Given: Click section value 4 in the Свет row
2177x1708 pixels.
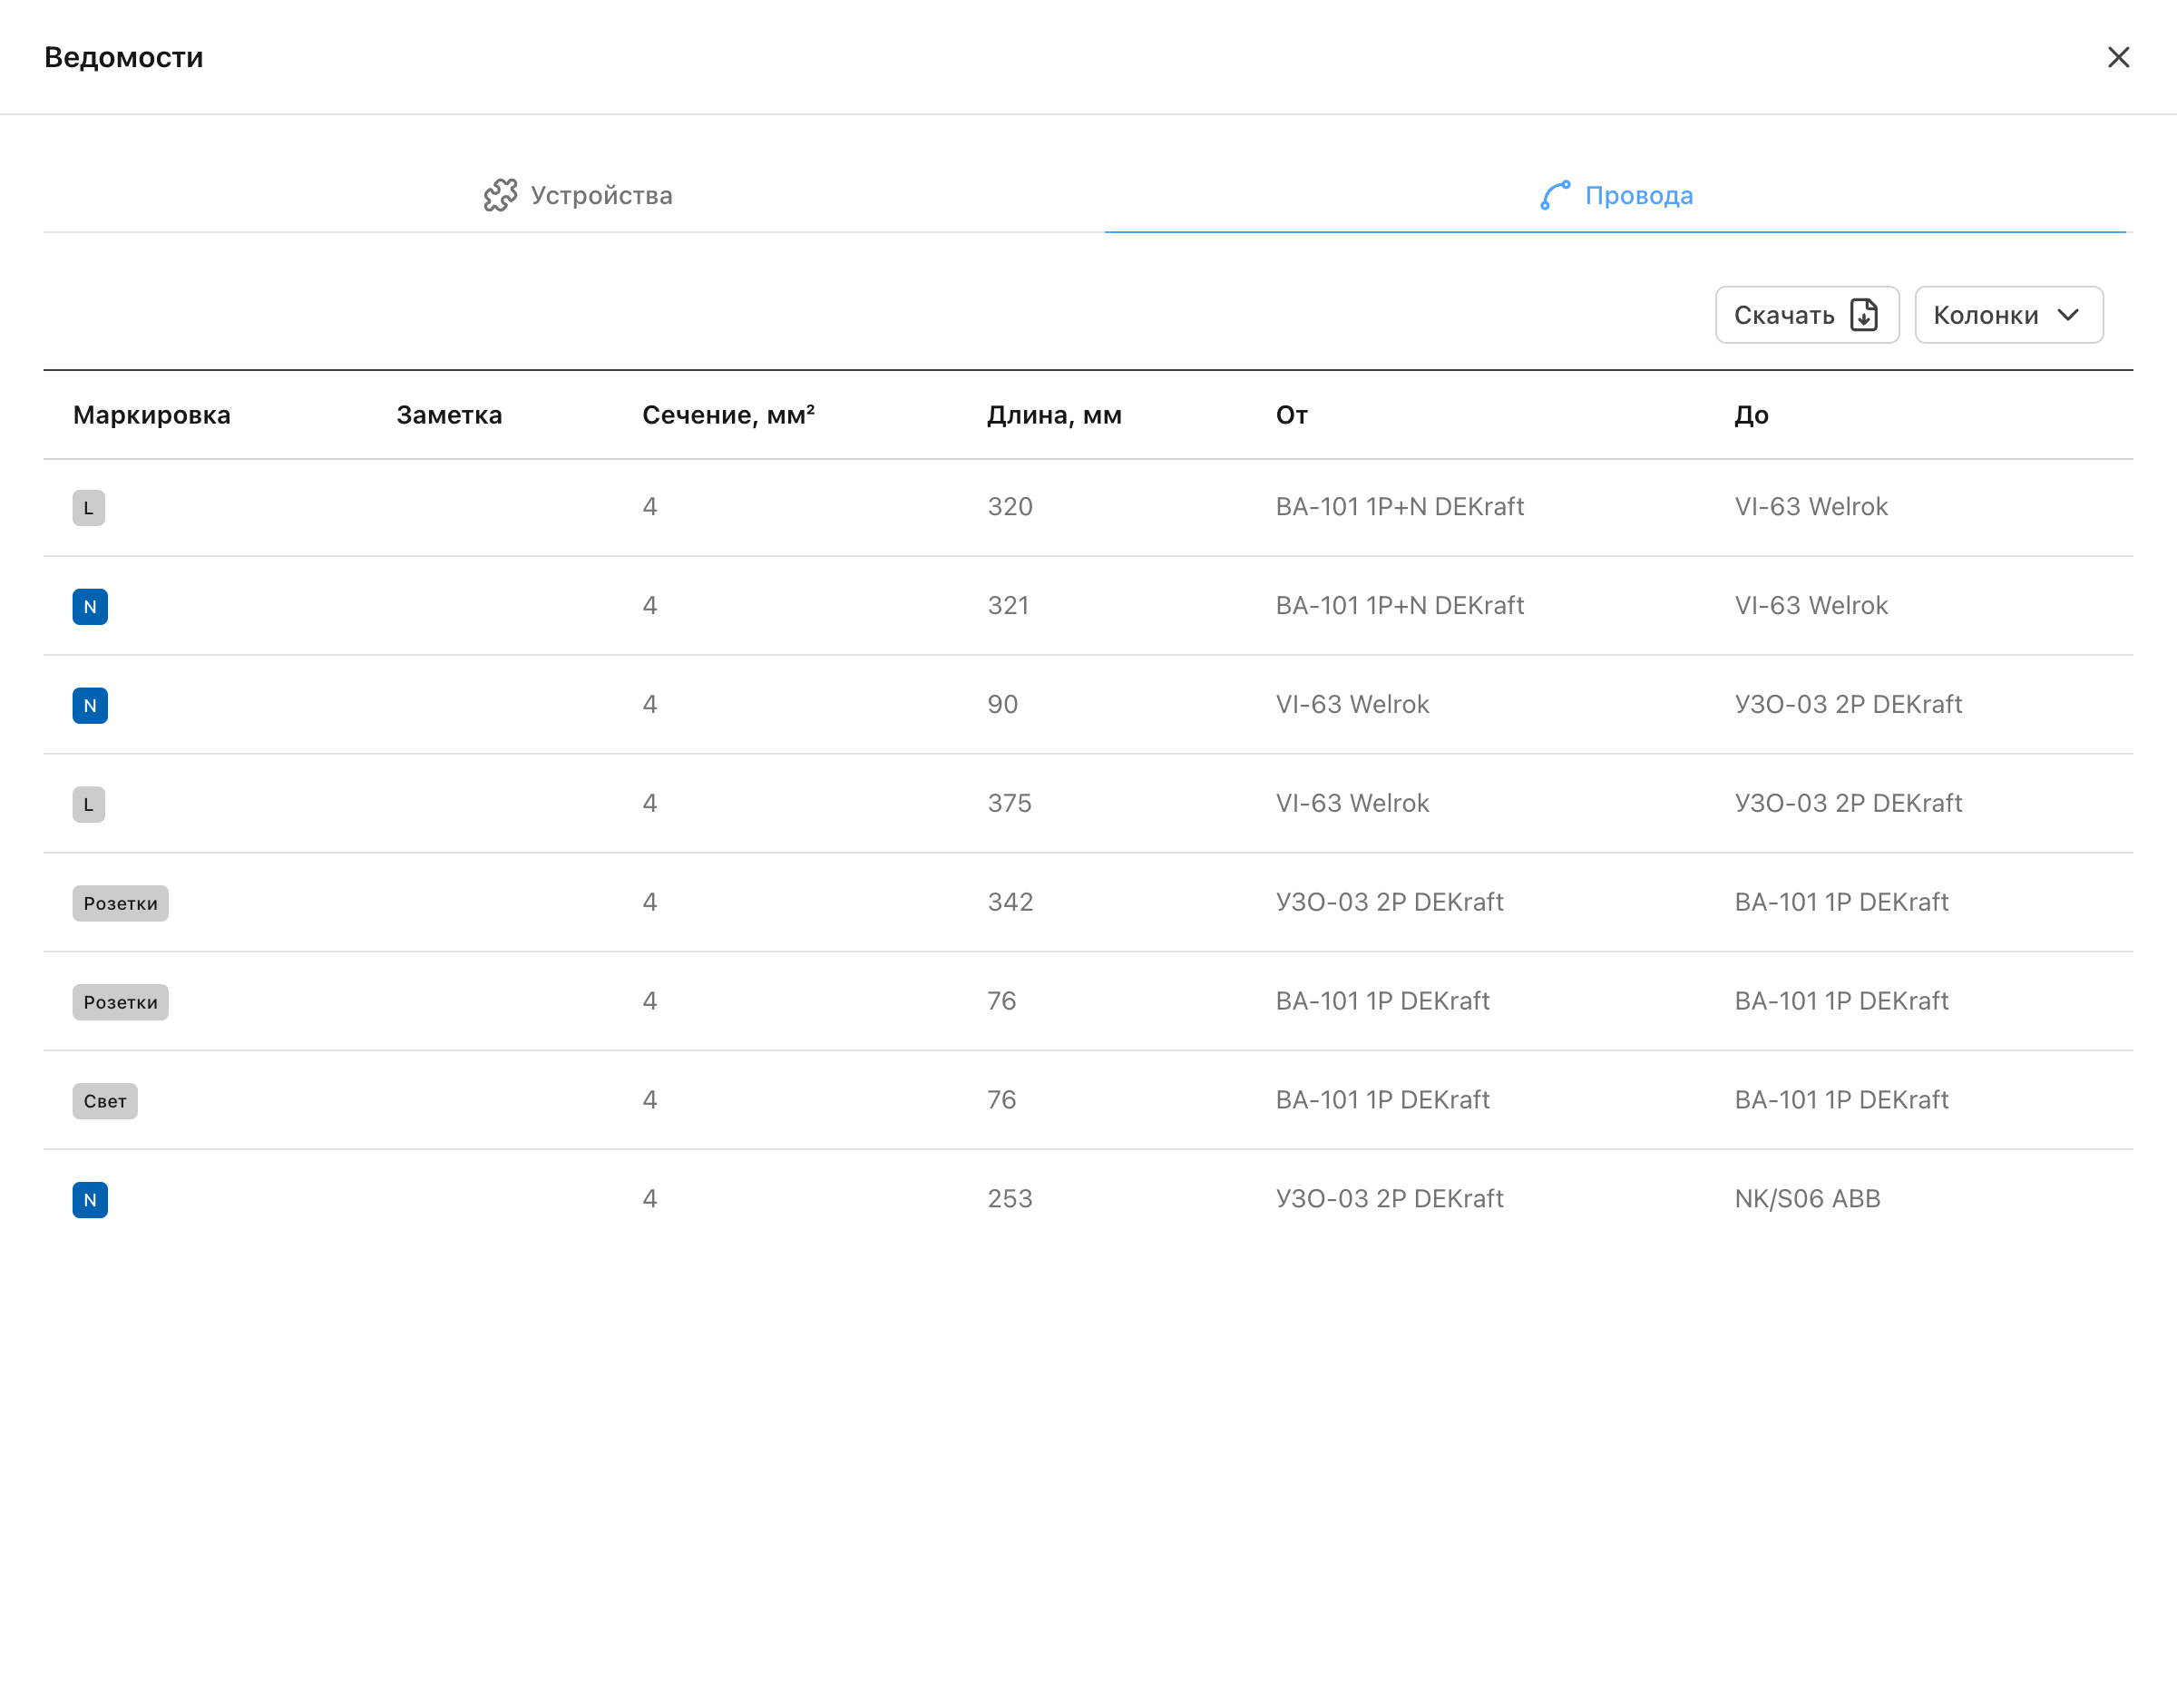Looking at the screenshot, I should [x=650, y=1100].
